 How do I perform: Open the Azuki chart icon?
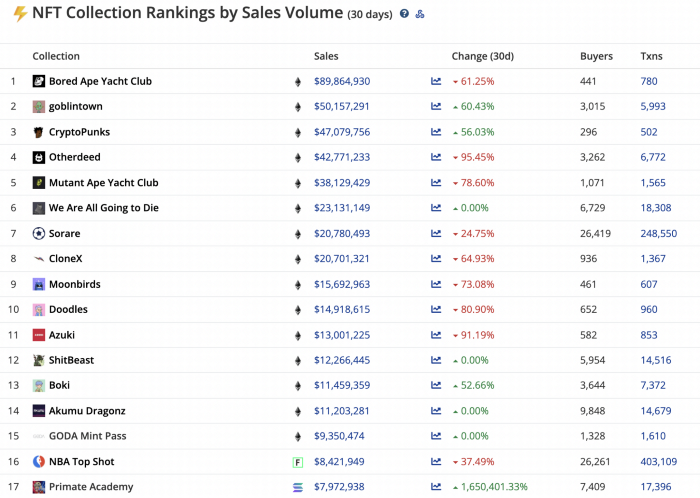436,335
